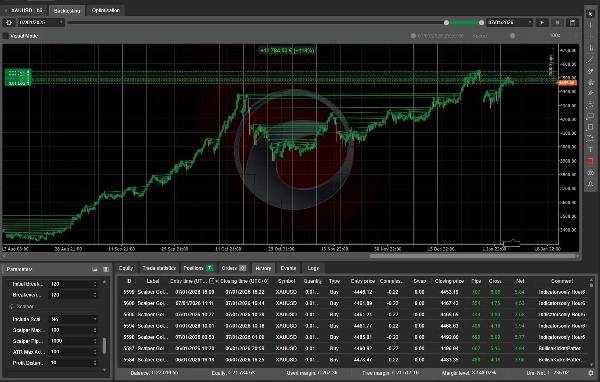Select the trend line drawing tool
The width and height of the screenshot is (600, 382).
click(590, 60)
